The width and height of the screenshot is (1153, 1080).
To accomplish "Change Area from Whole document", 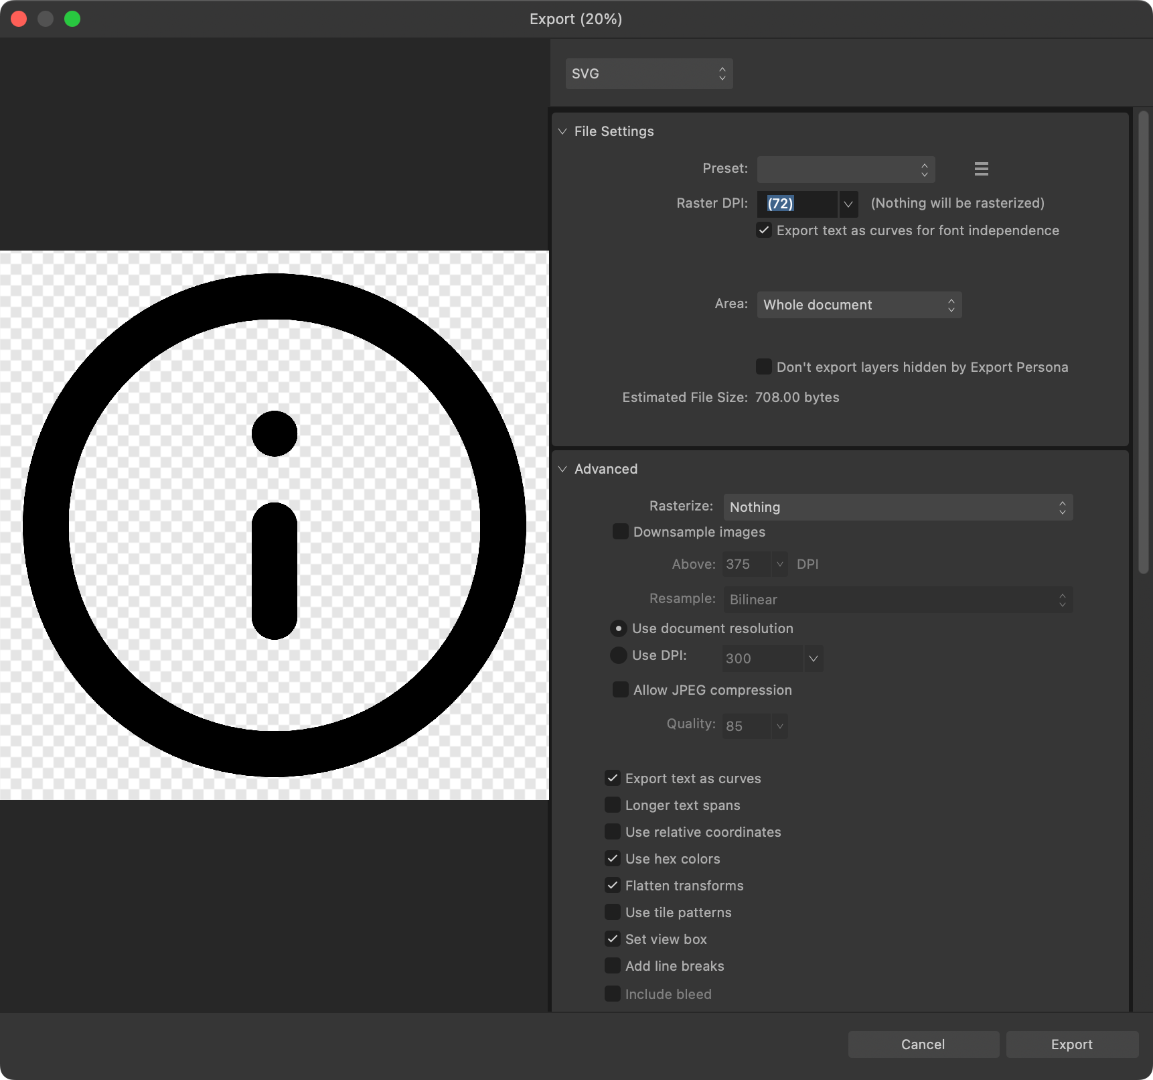I will click(x=858, y=305).
